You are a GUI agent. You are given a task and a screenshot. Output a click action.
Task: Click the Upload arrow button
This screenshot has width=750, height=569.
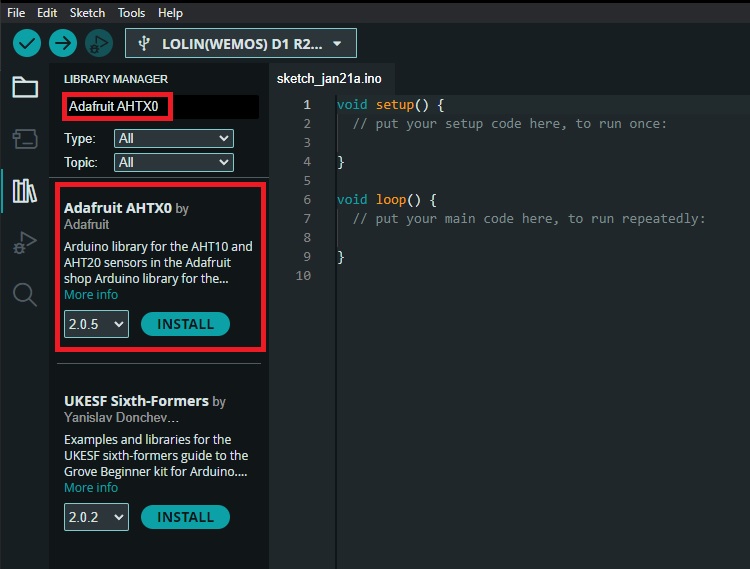tap(63, 44)
